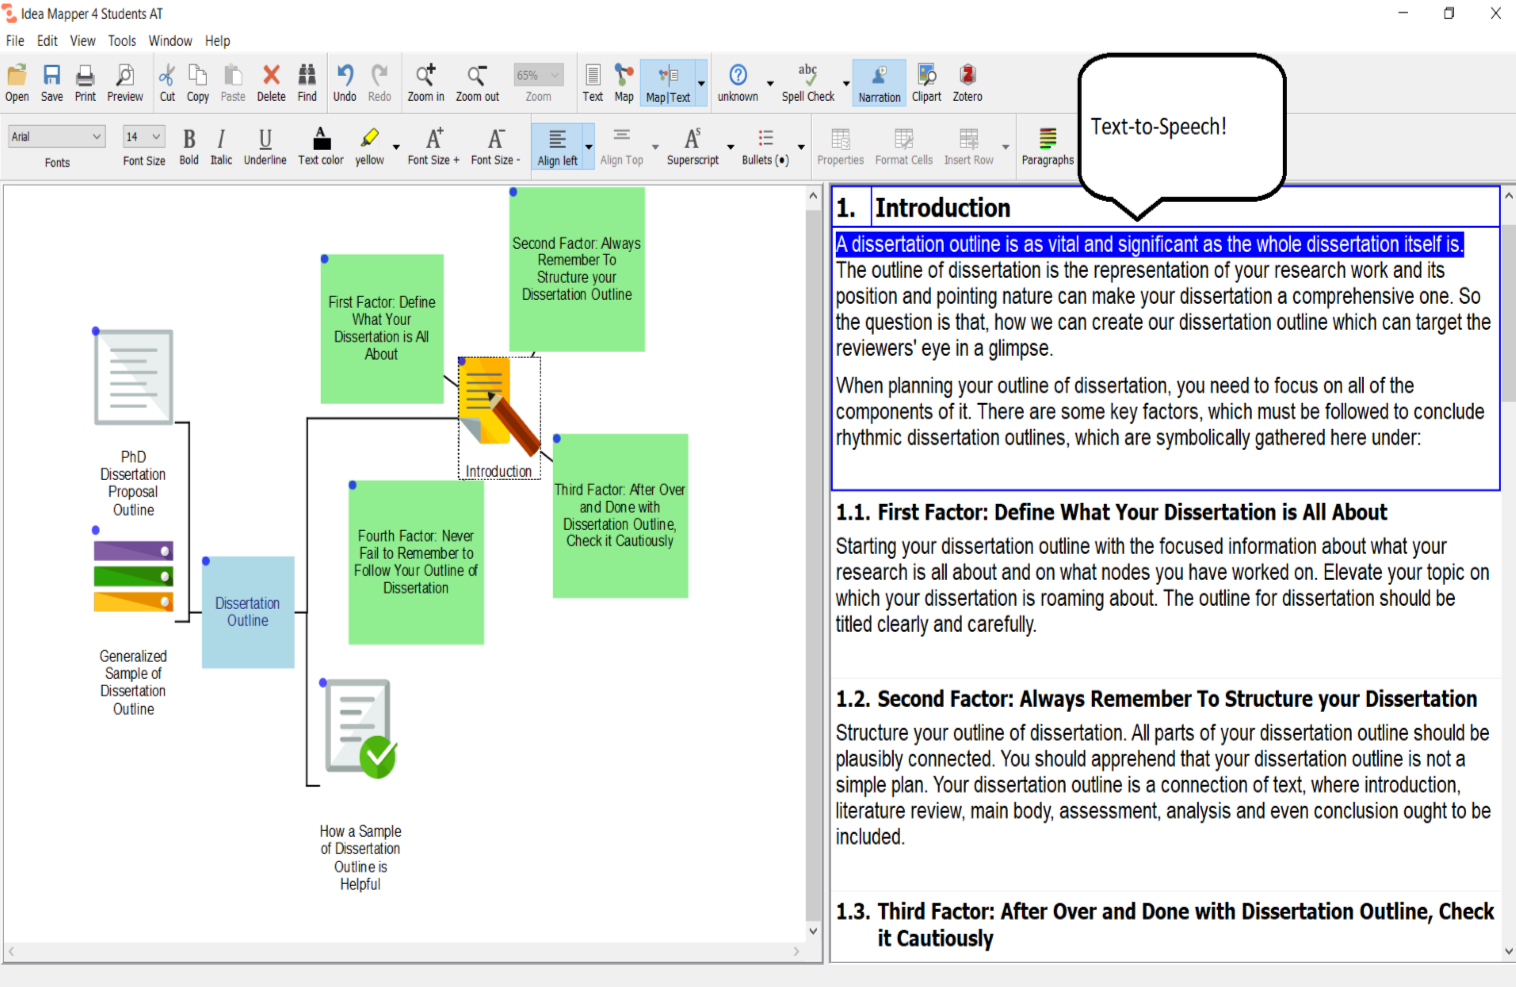This screenshot has height=987, width=1516.
Task: Undo the last action
Action: 344,82
